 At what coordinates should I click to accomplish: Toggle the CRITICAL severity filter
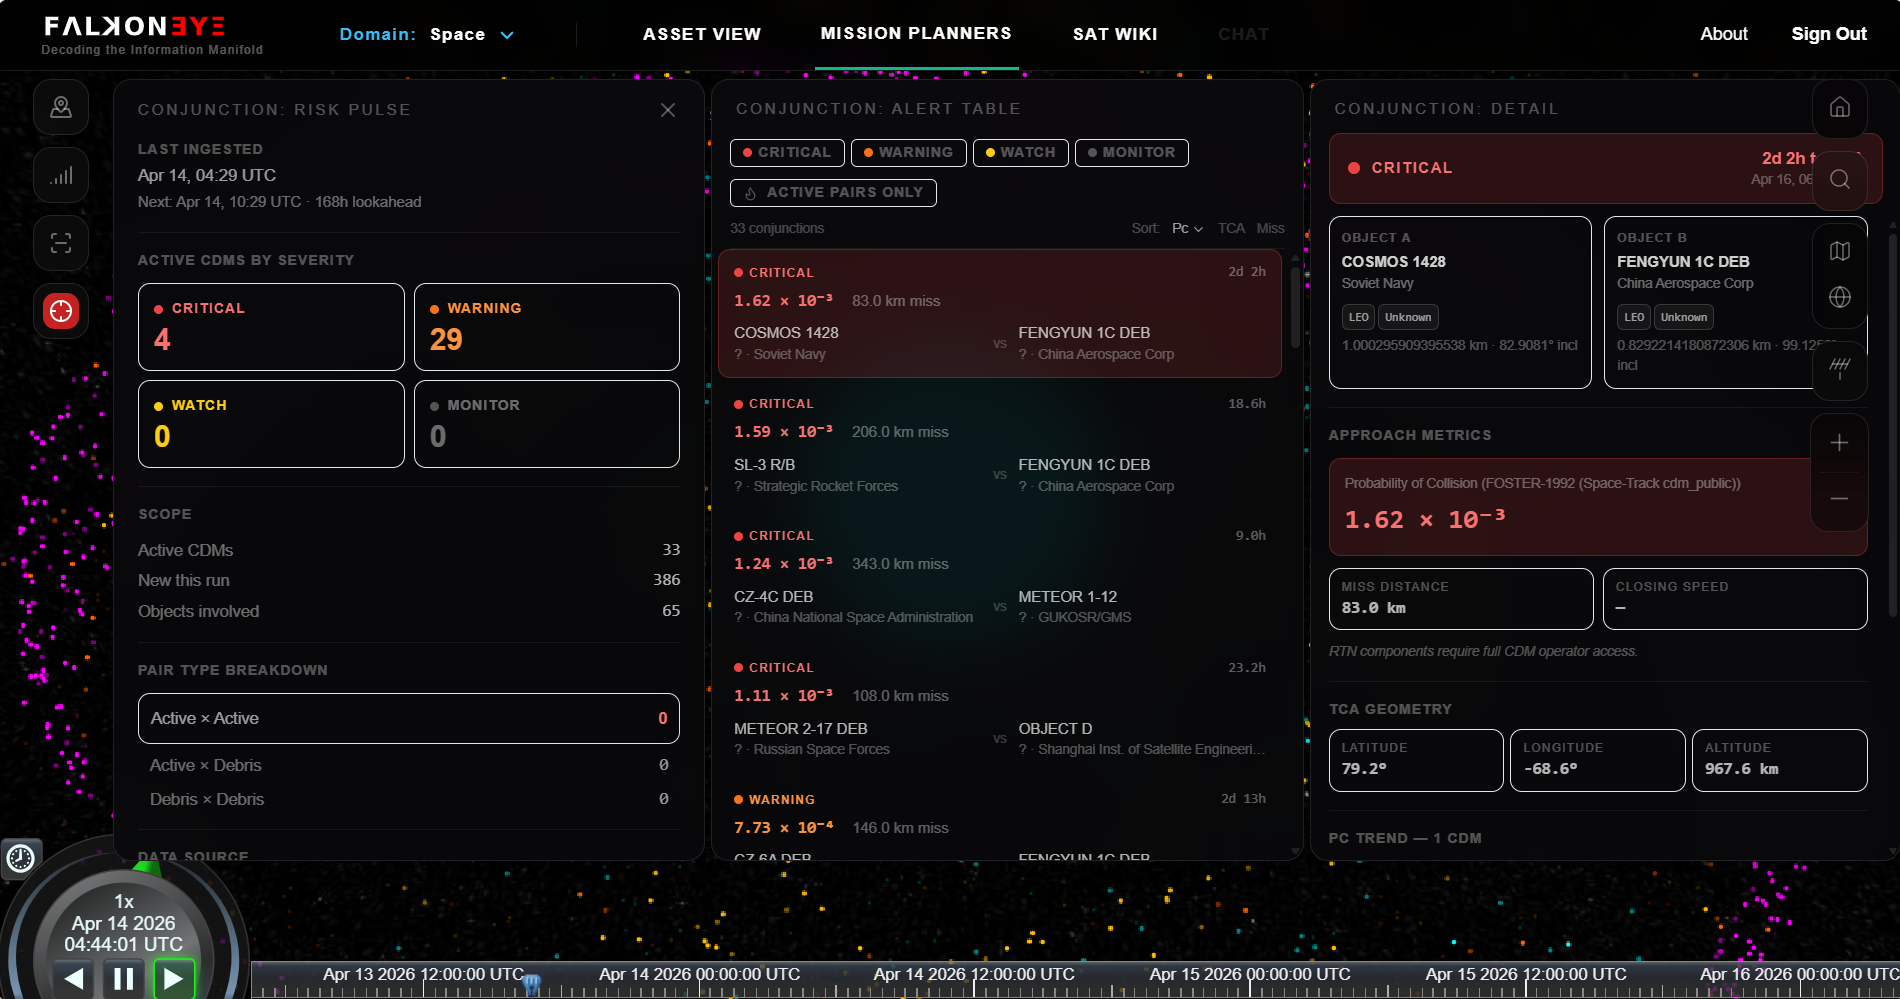(788, 152)
